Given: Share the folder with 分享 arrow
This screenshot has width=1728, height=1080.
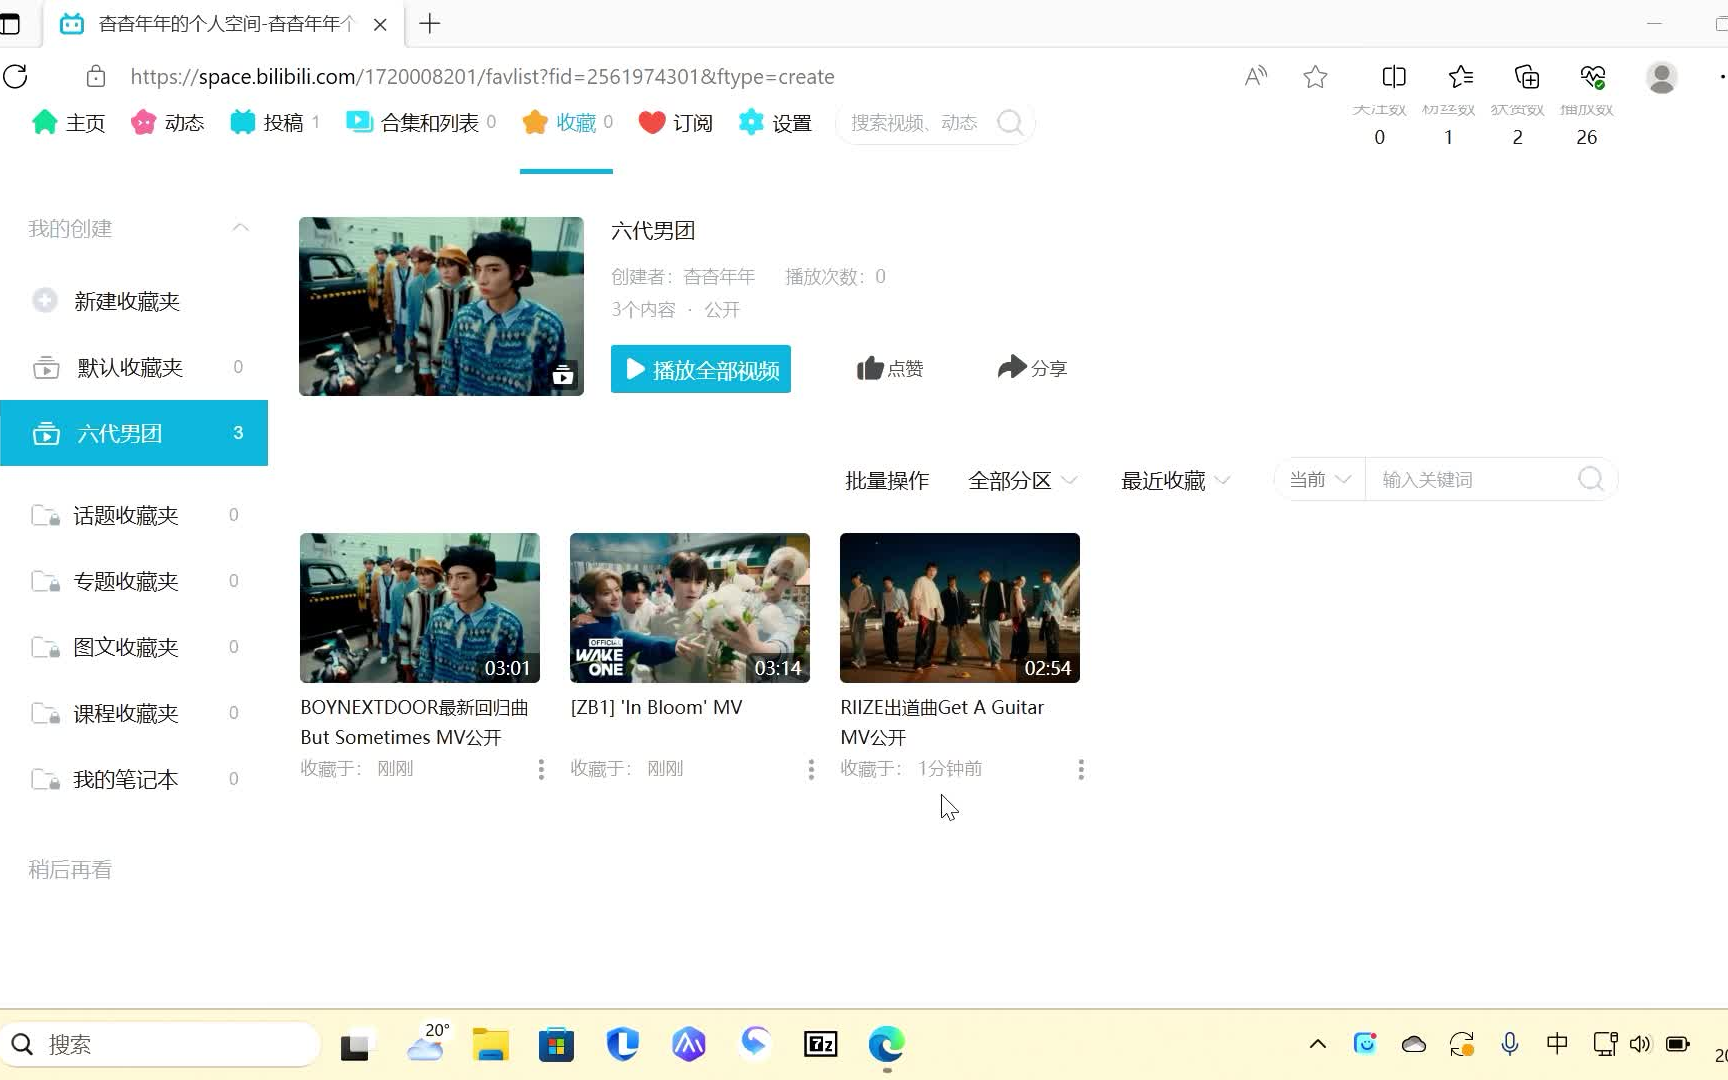Looking at the screenshot, I should pyautogui.click(x=1032, y=368).
